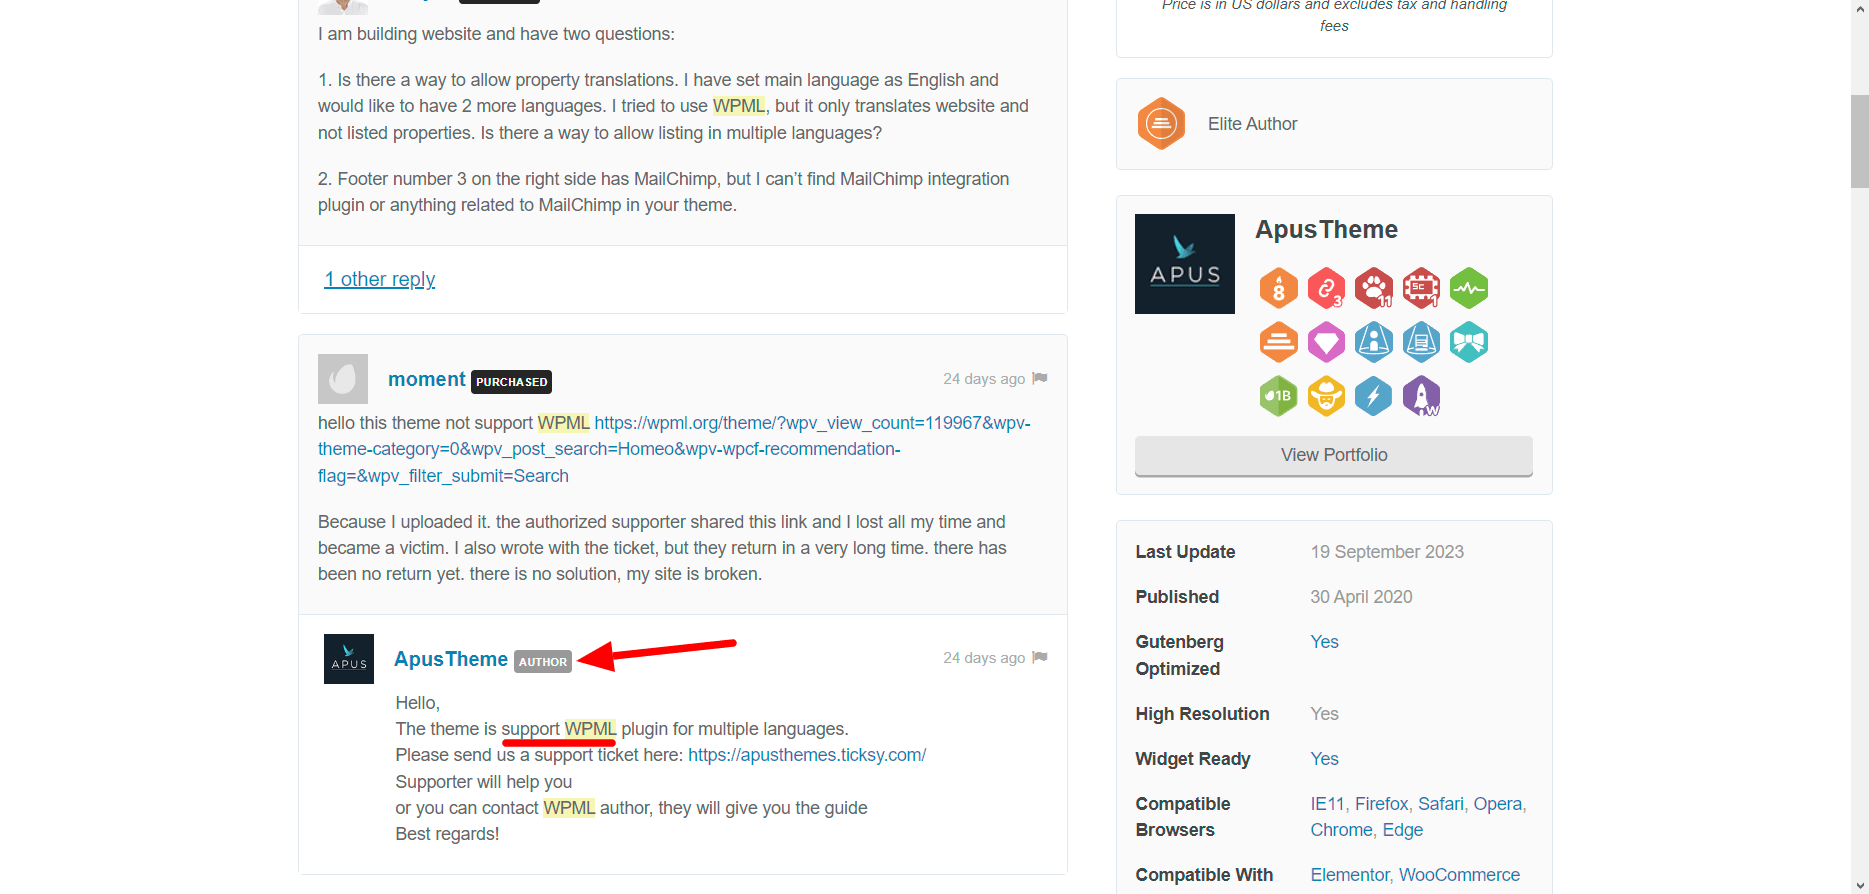Click the highlighted WPML in the first comment
Image resolution: width=1869 pixels, height=894 pixels.
tap(739, 106)
